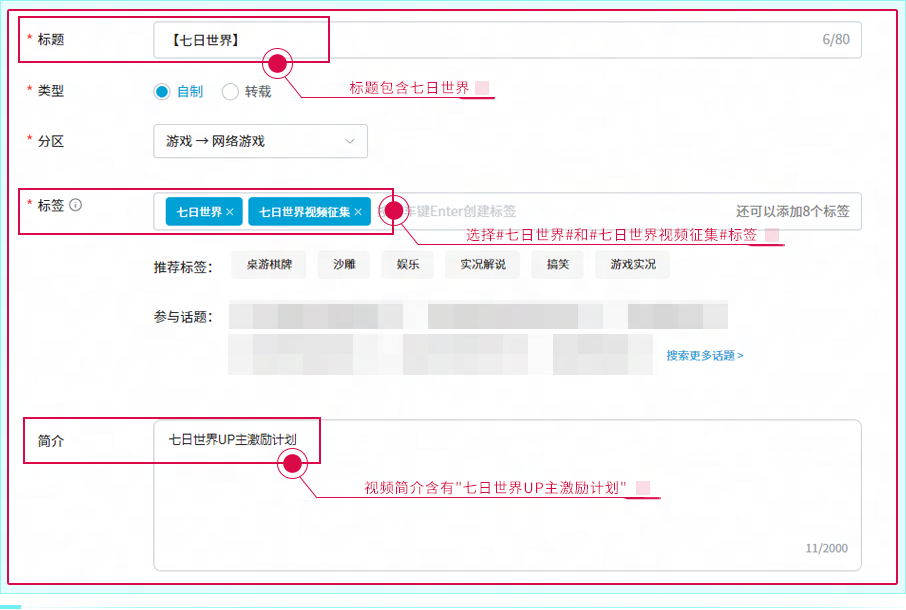This screenshot has width=906, height=610.
Task: Remove the 七日世界视频征集 tag
Action: coord(358,212)
